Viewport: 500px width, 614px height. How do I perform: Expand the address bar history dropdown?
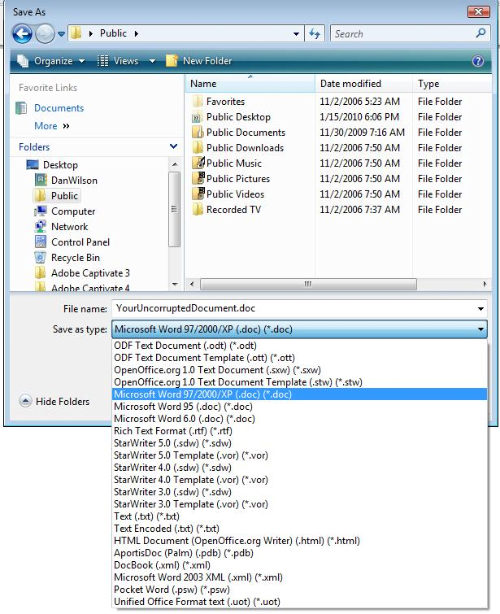click(296, 34)
